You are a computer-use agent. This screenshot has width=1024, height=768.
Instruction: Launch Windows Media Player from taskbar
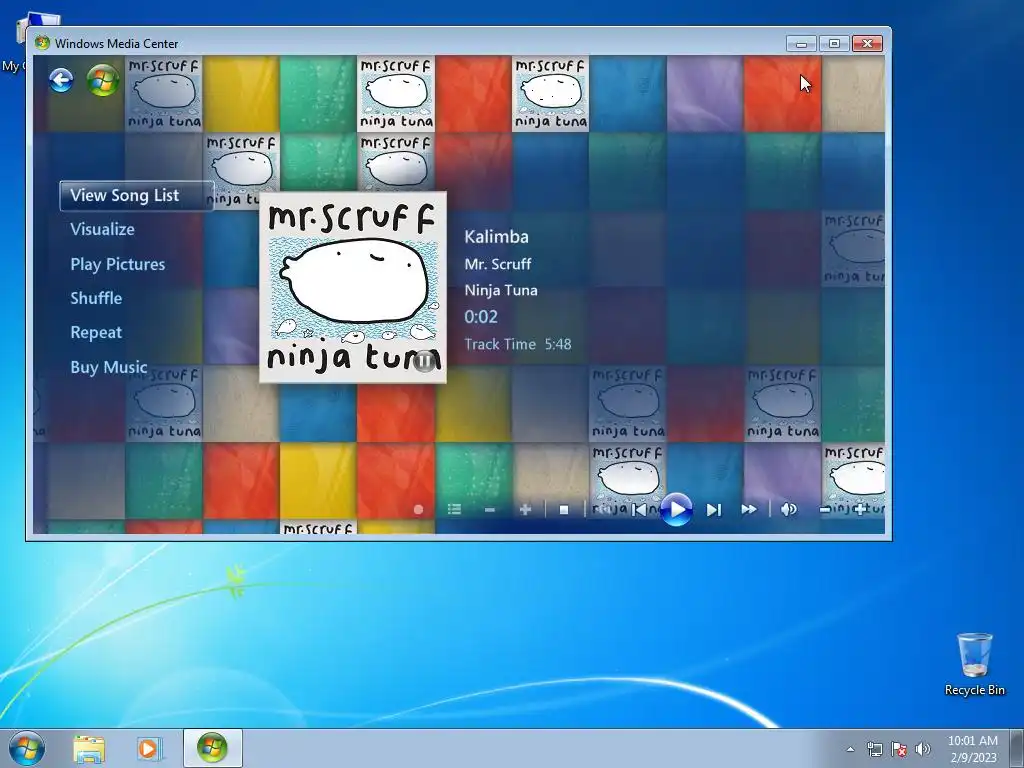[150, 748]
